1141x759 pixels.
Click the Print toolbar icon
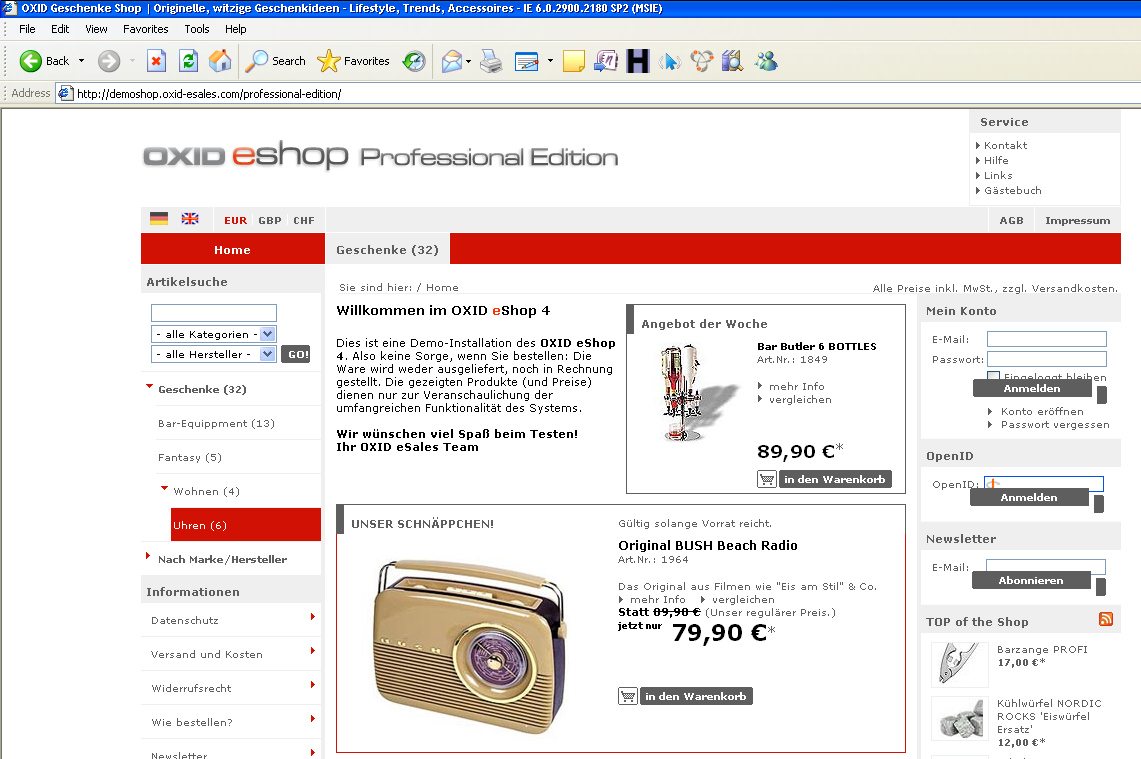pos(490,61)
